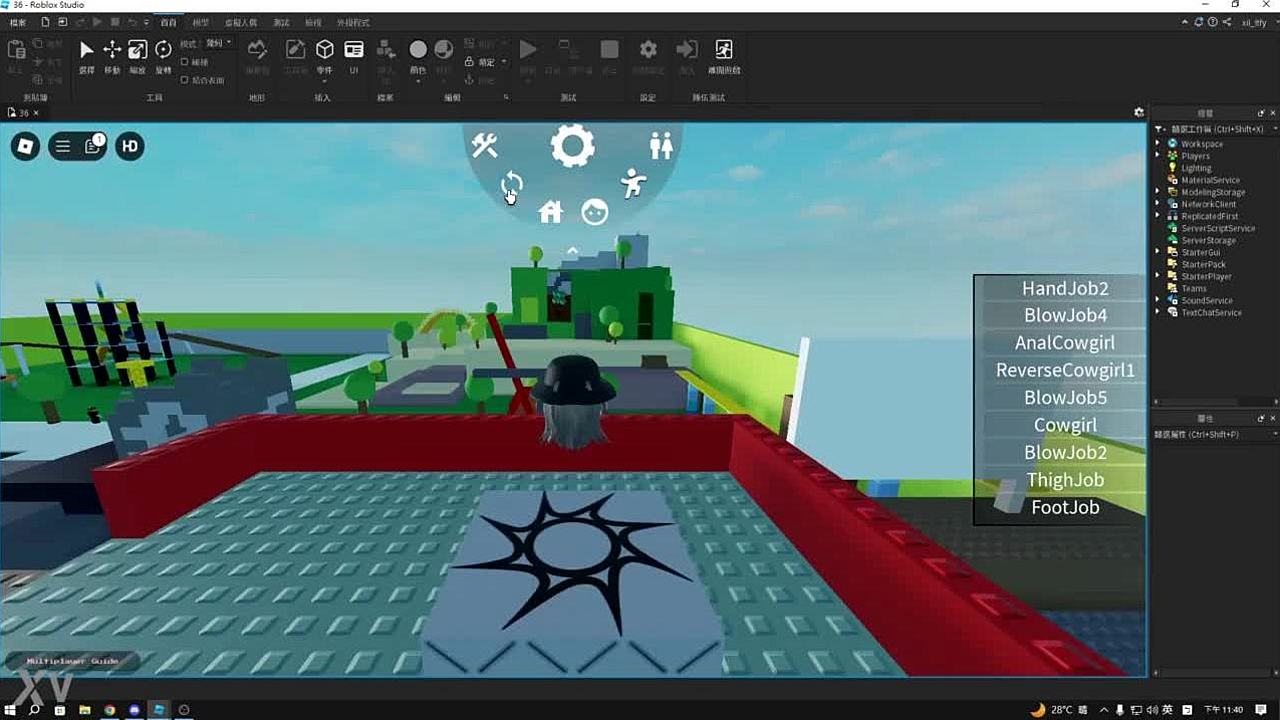Click the Material sphere icon

444,50
